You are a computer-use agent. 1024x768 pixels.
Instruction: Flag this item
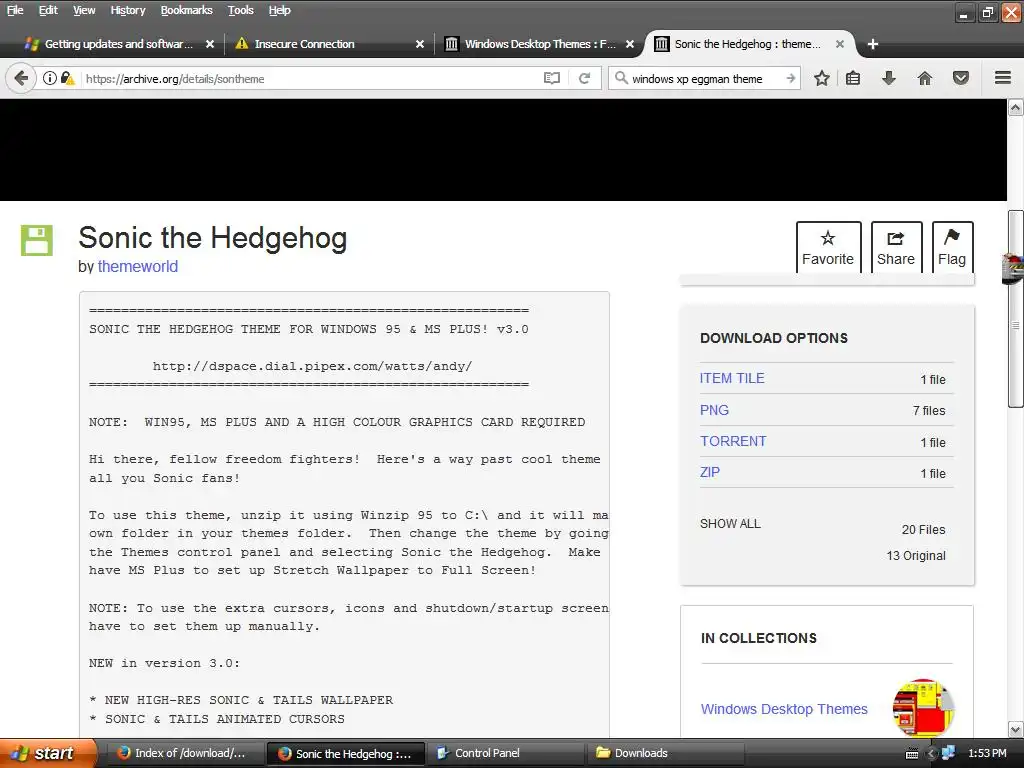click(x=952, y=247)
